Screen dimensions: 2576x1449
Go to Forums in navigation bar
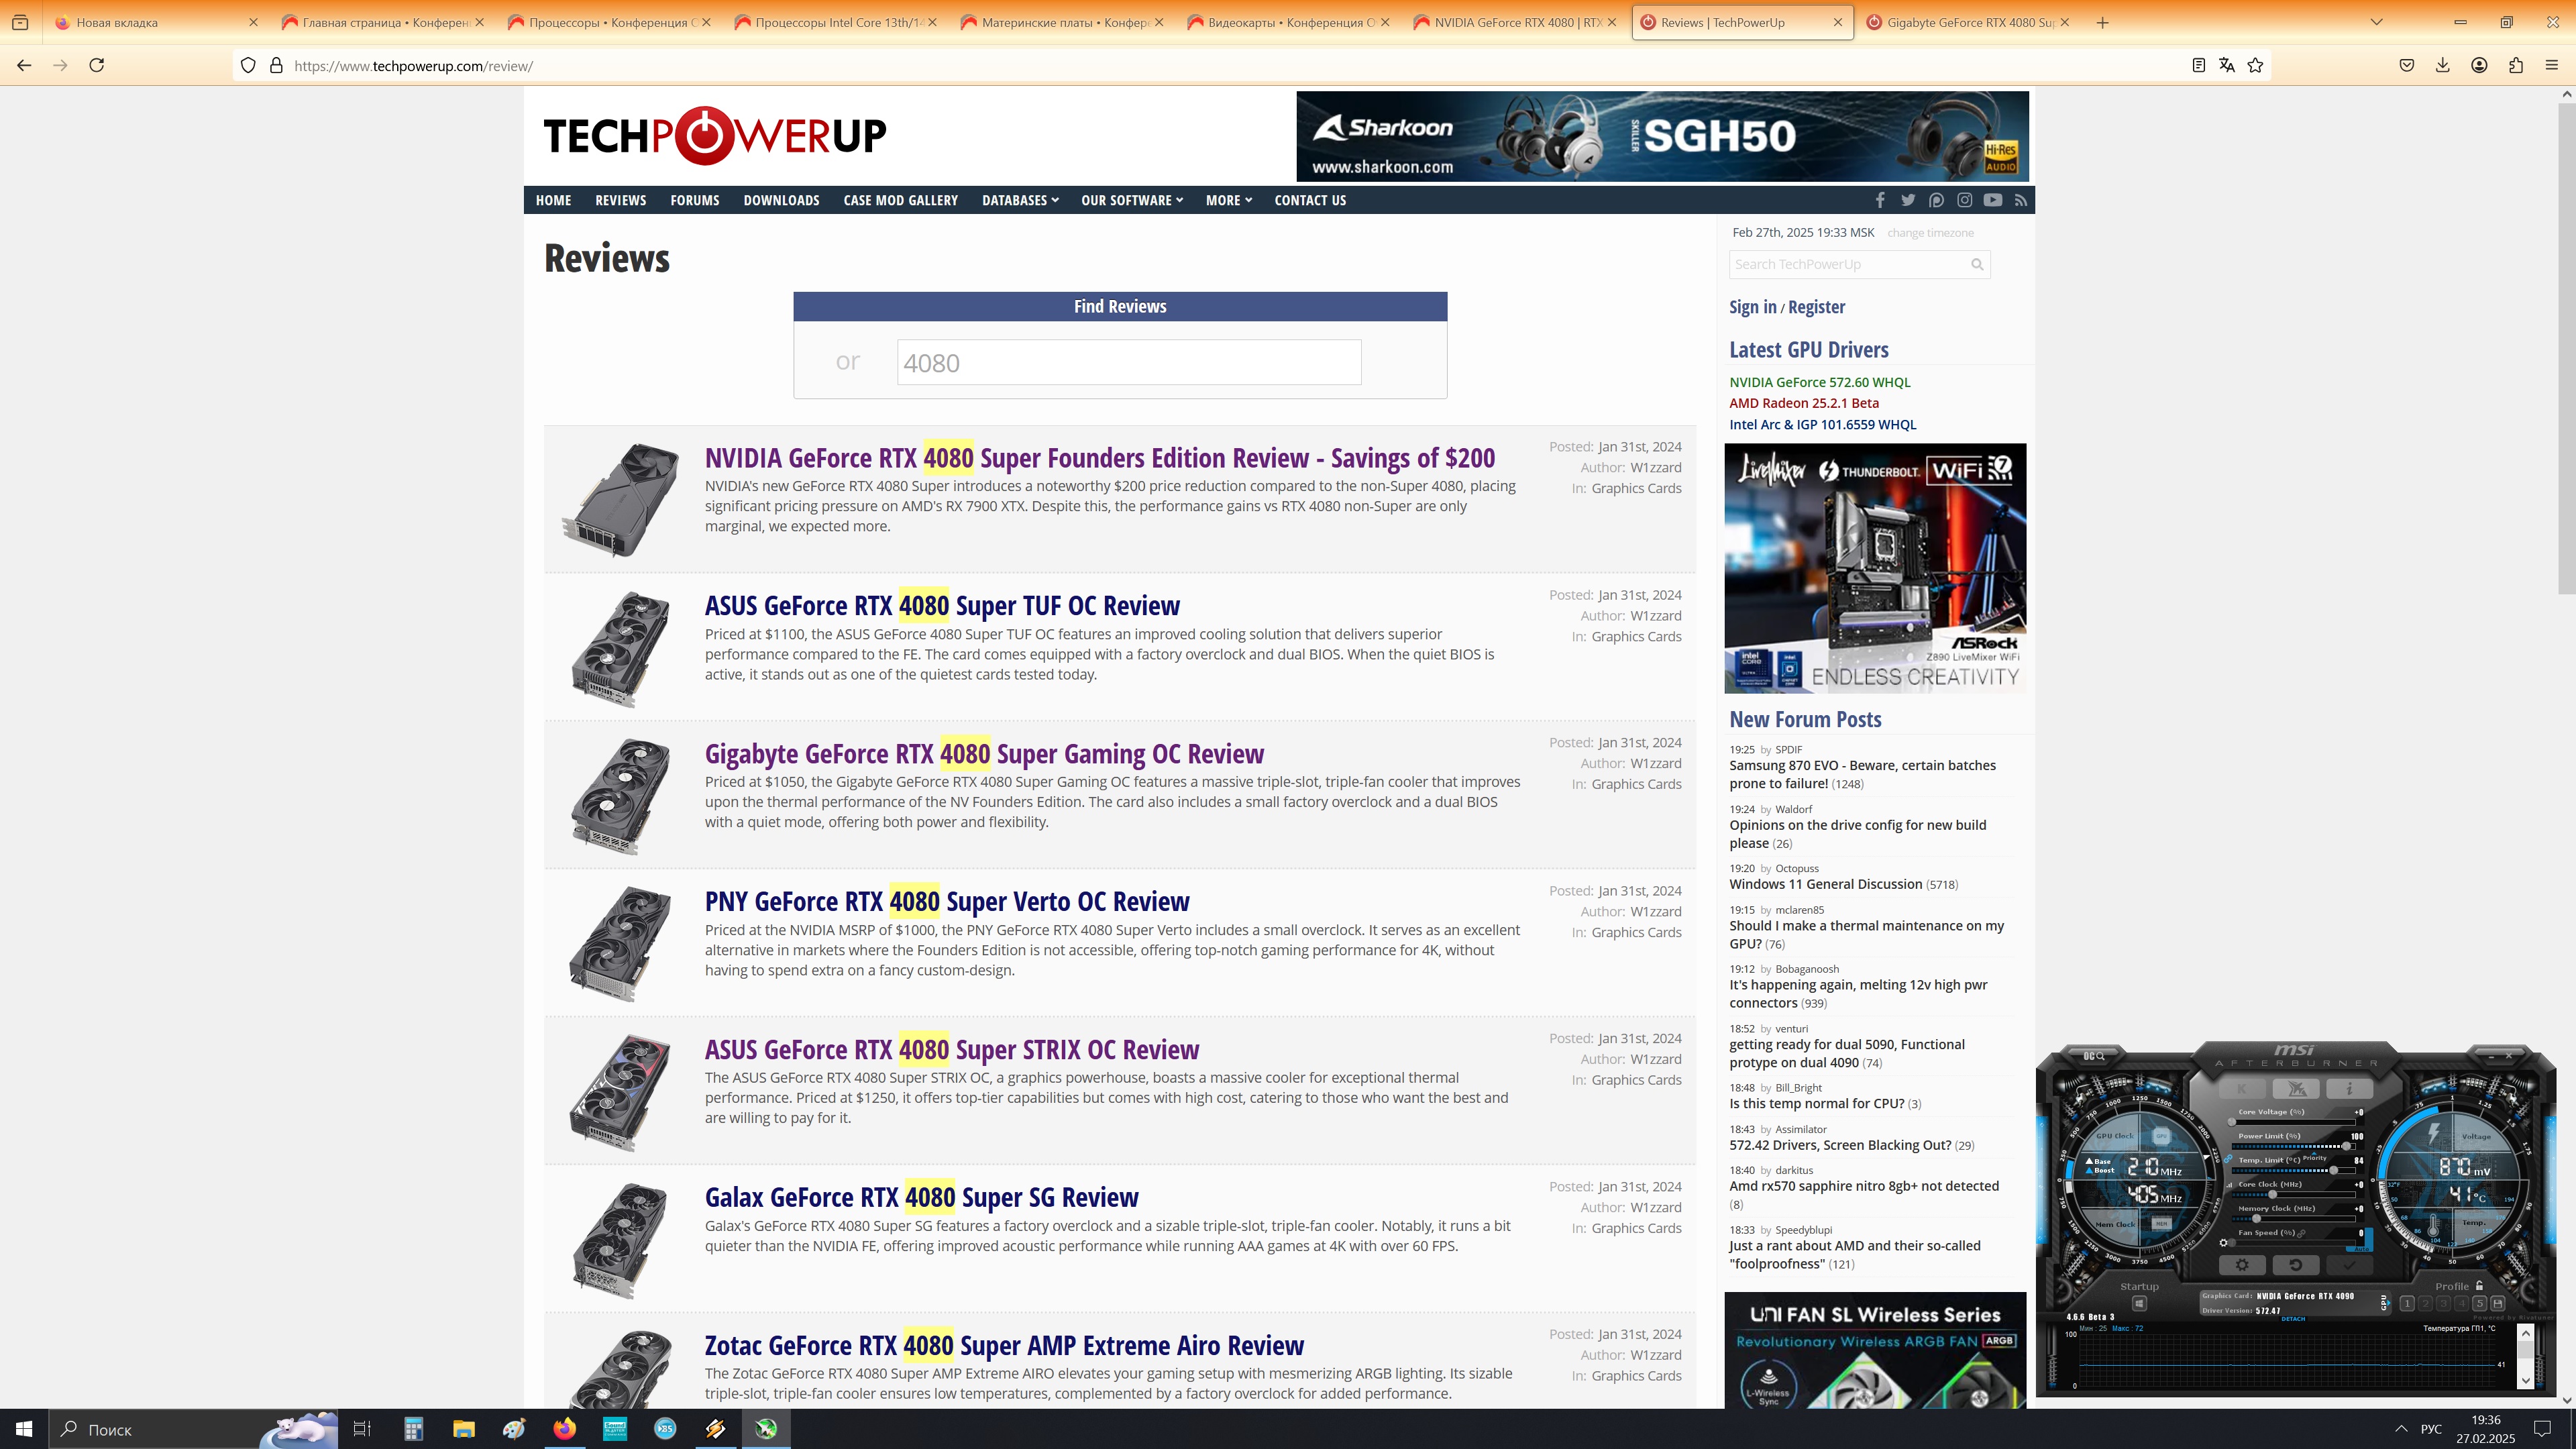coord(694,200)
